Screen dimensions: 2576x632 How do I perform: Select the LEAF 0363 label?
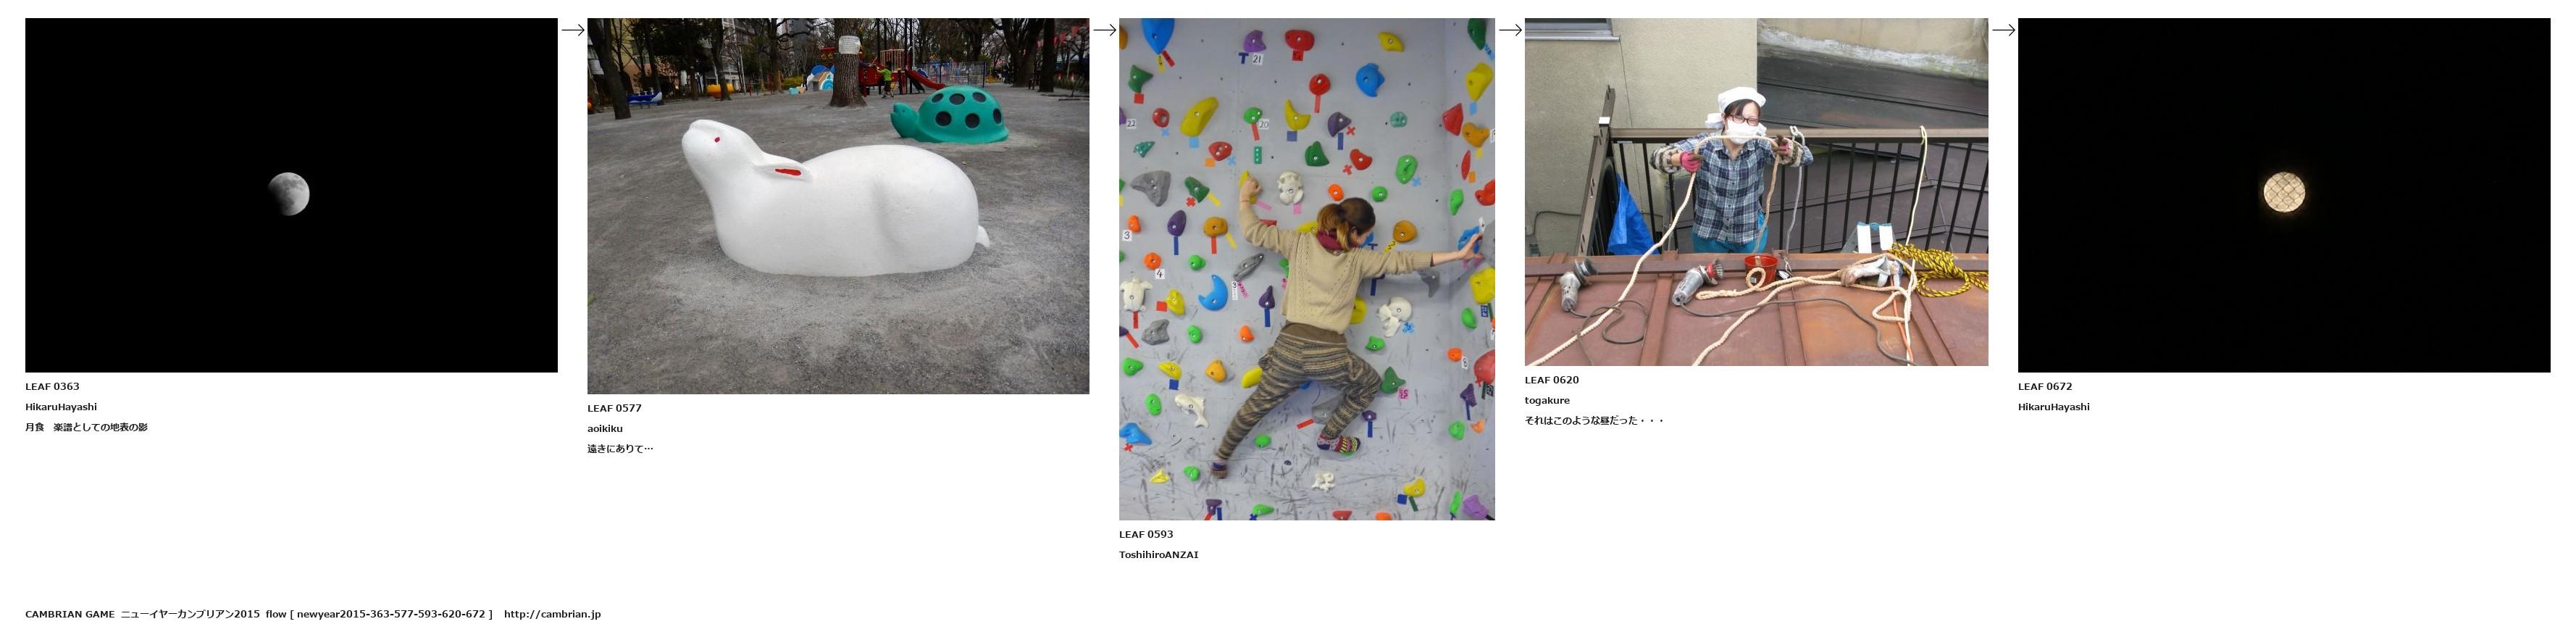(52, 387)
